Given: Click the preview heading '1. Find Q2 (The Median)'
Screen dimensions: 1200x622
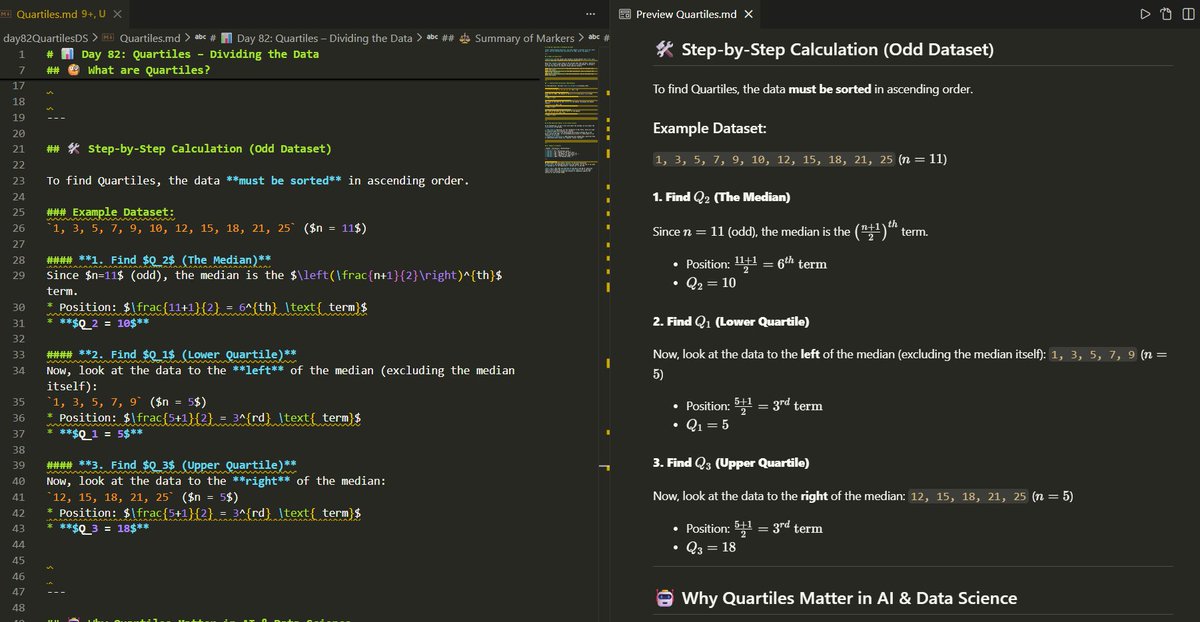Looking at the screenshot, I should (x=721, y=197).
